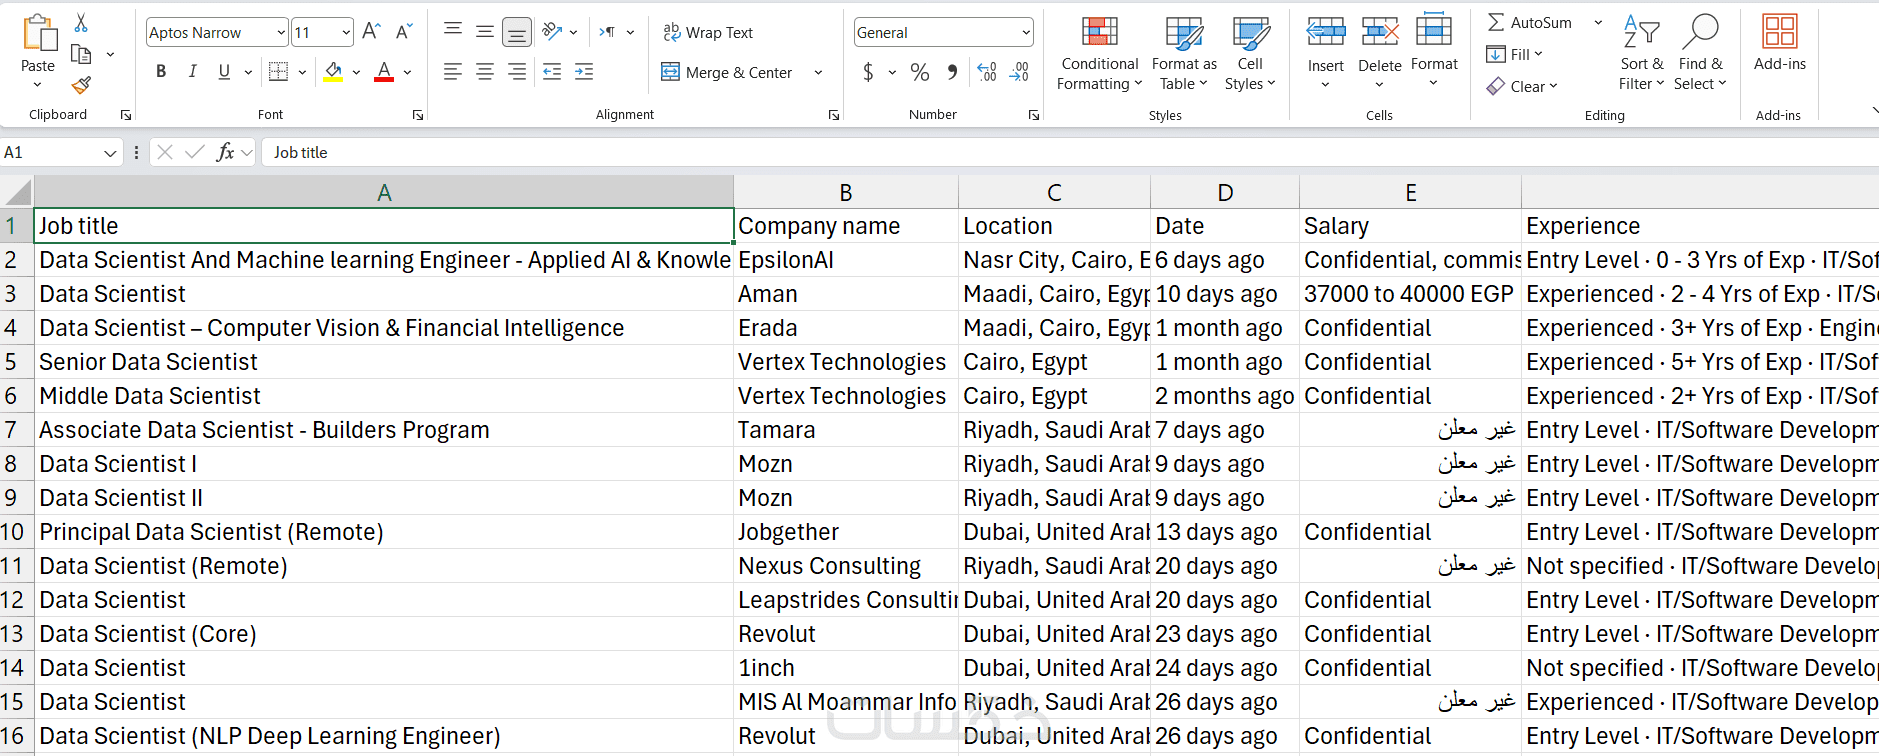The width and height of the screenshot is (1879, 756).
Task: Align cell text to the left
Action: point(453,72)
